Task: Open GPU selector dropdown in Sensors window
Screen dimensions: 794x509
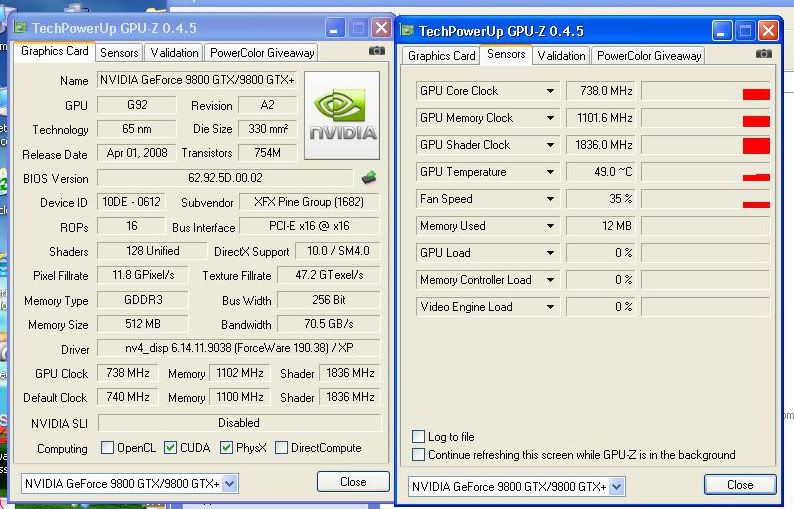Action: tap(616, 487)
